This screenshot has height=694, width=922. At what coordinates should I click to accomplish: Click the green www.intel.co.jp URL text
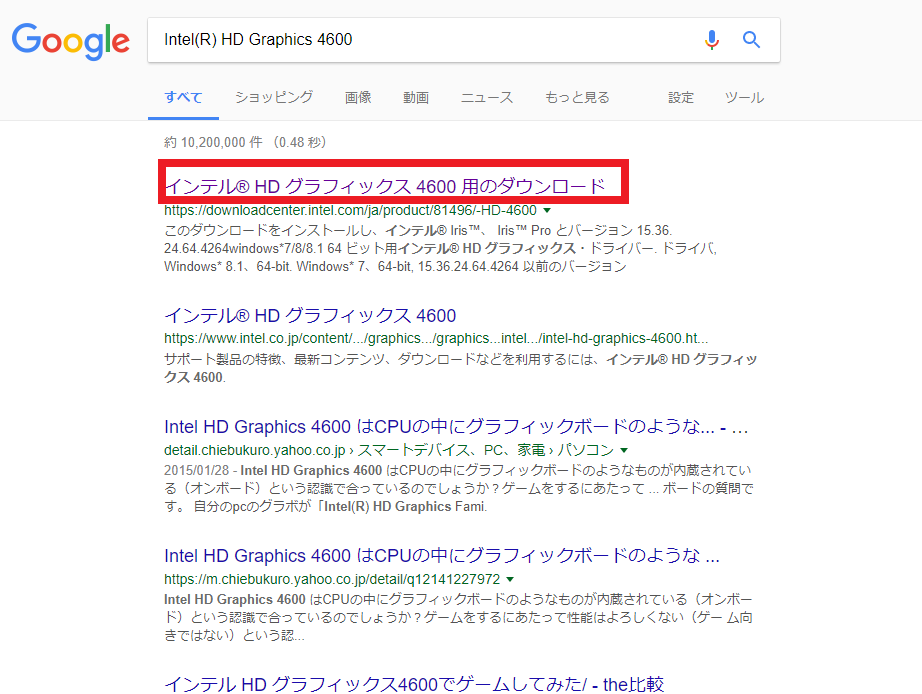click(436, 339)
